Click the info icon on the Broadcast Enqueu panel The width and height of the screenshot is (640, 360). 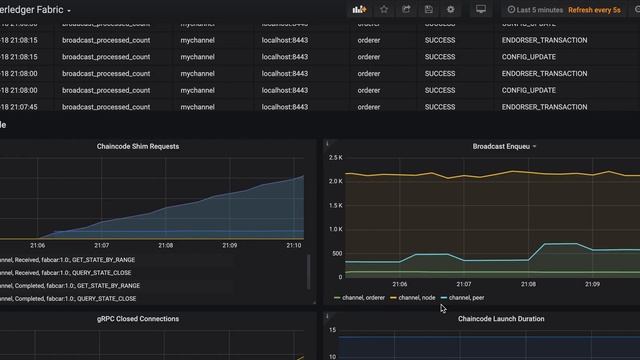tap(327, 143)
